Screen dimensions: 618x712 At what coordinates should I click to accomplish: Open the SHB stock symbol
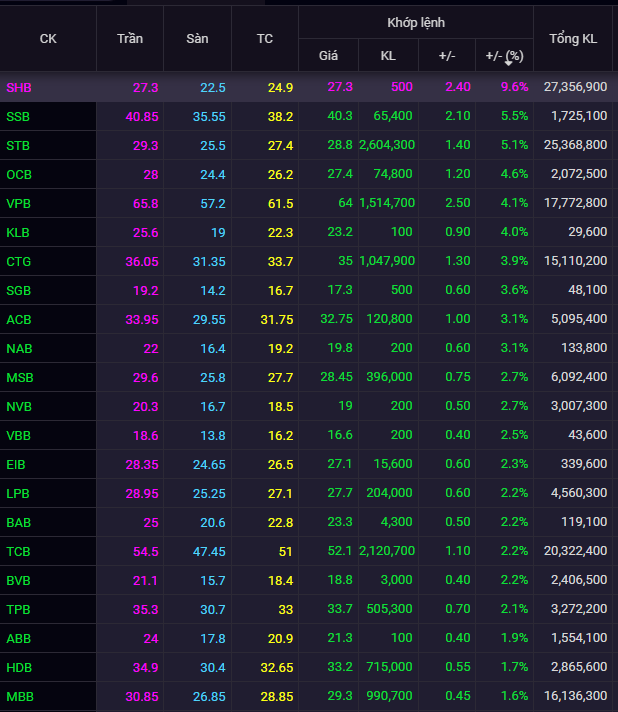click(19, 87)
